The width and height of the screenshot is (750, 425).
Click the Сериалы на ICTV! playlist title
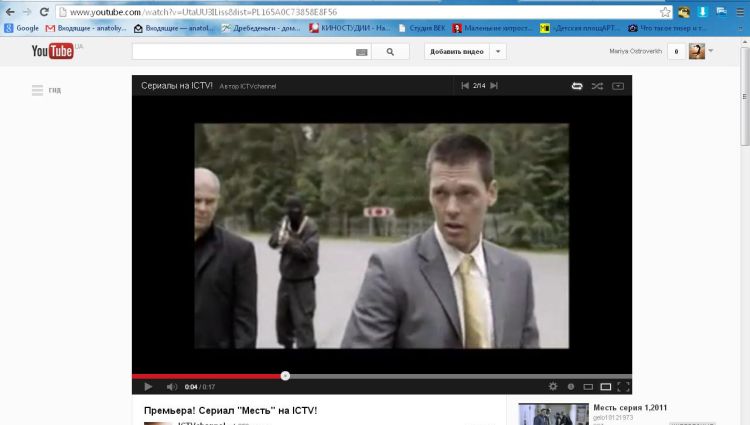(176, 86)
